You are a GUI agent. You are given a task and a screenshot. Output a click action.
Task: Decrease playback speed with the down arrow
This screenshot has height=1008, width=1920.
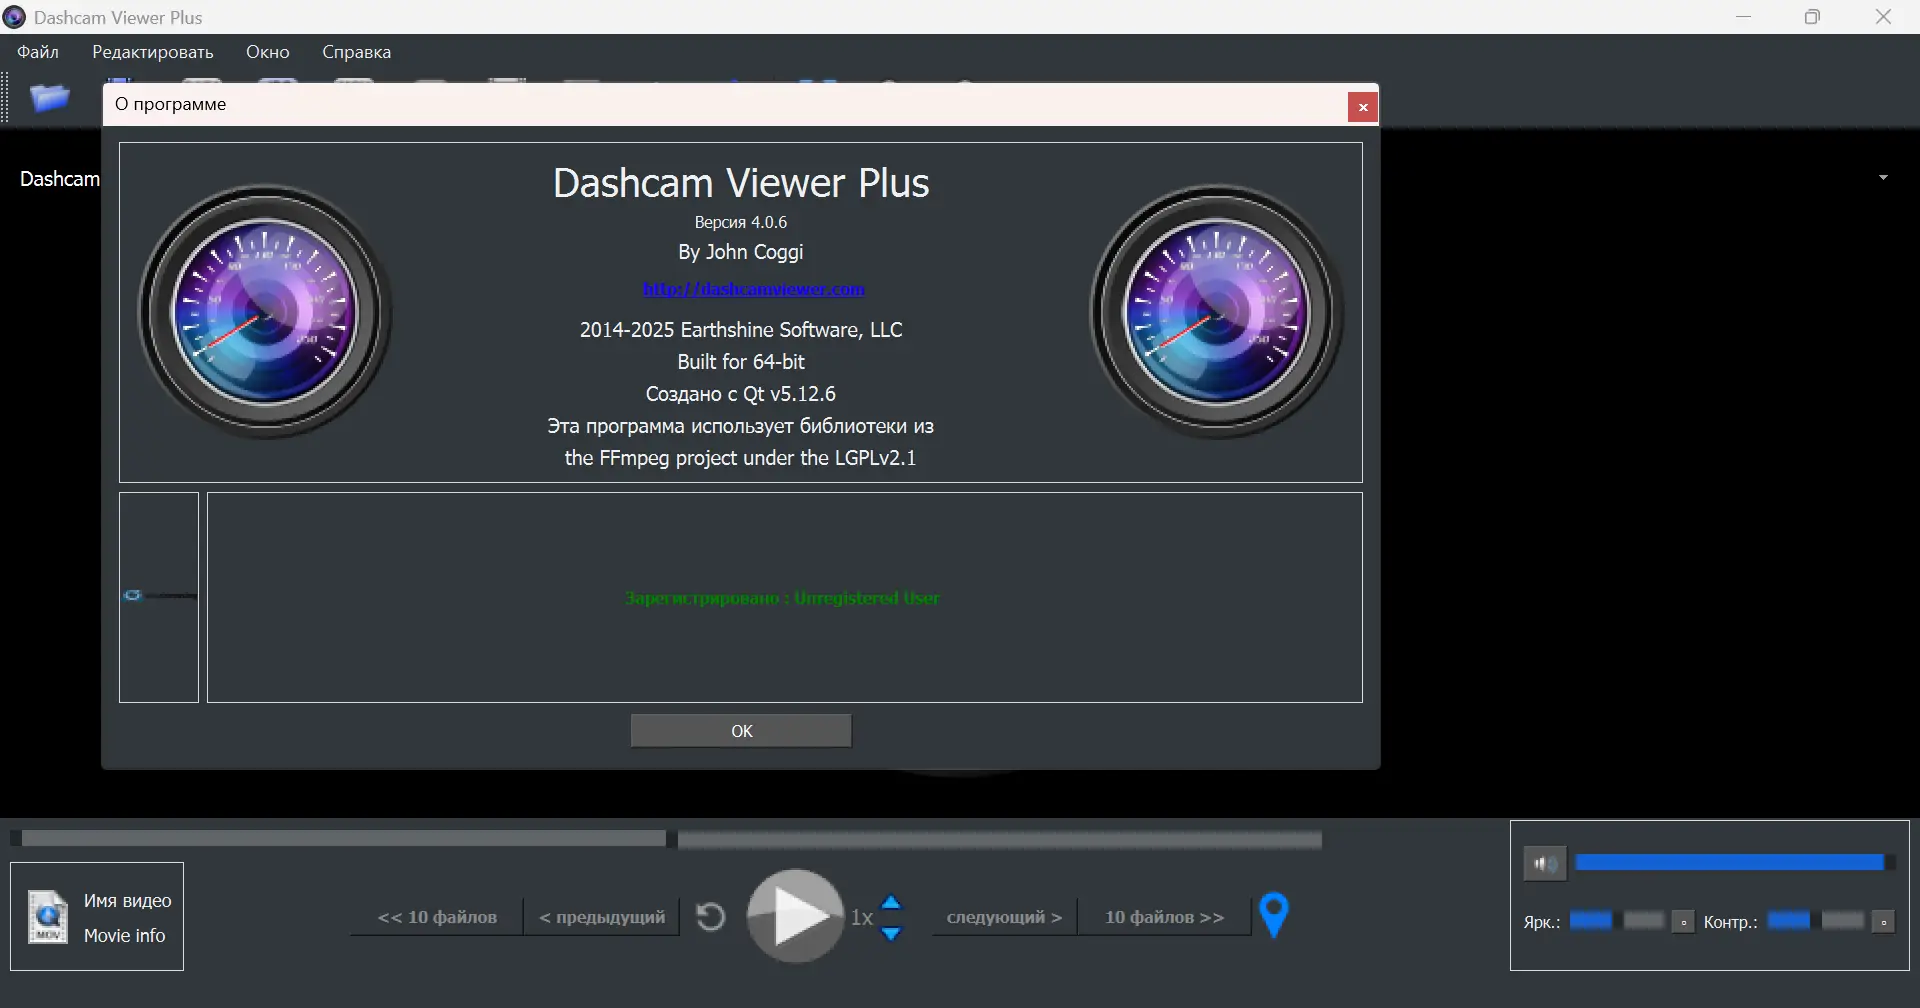(892, 933)
